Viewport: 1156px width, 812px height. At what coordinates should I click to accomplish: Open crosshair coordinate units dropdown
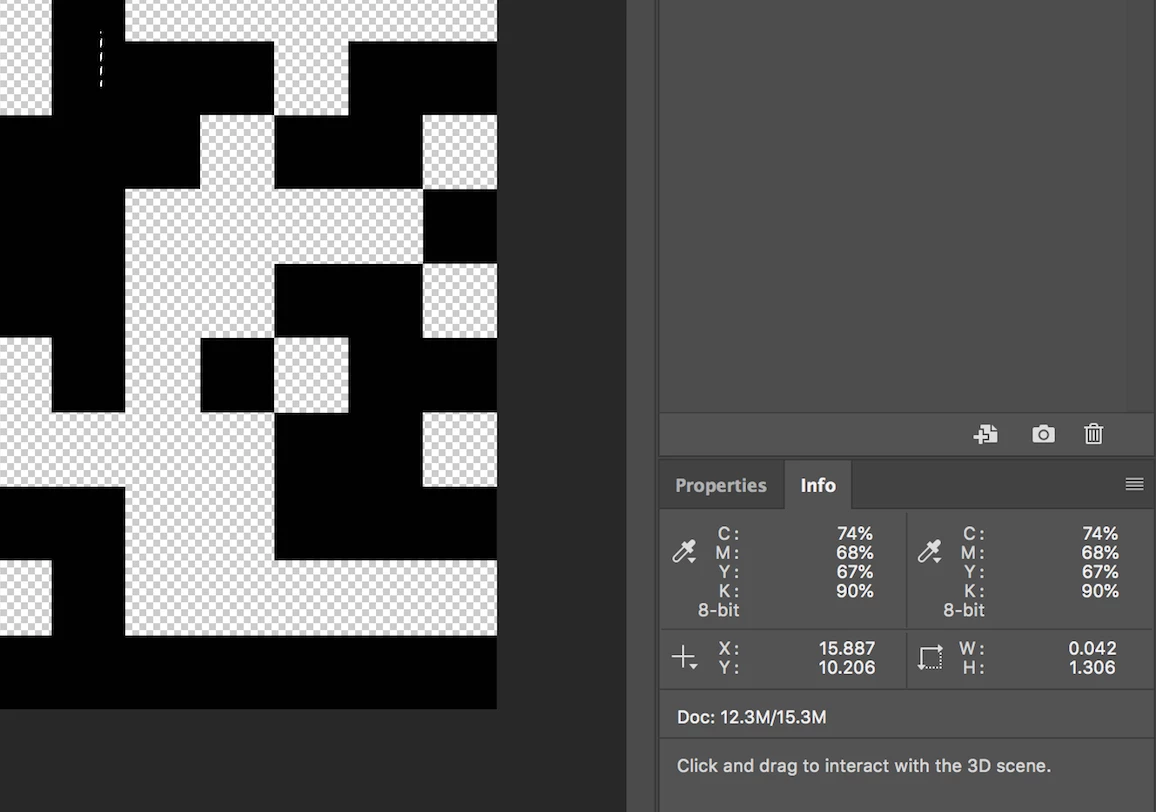click(684, 657)
